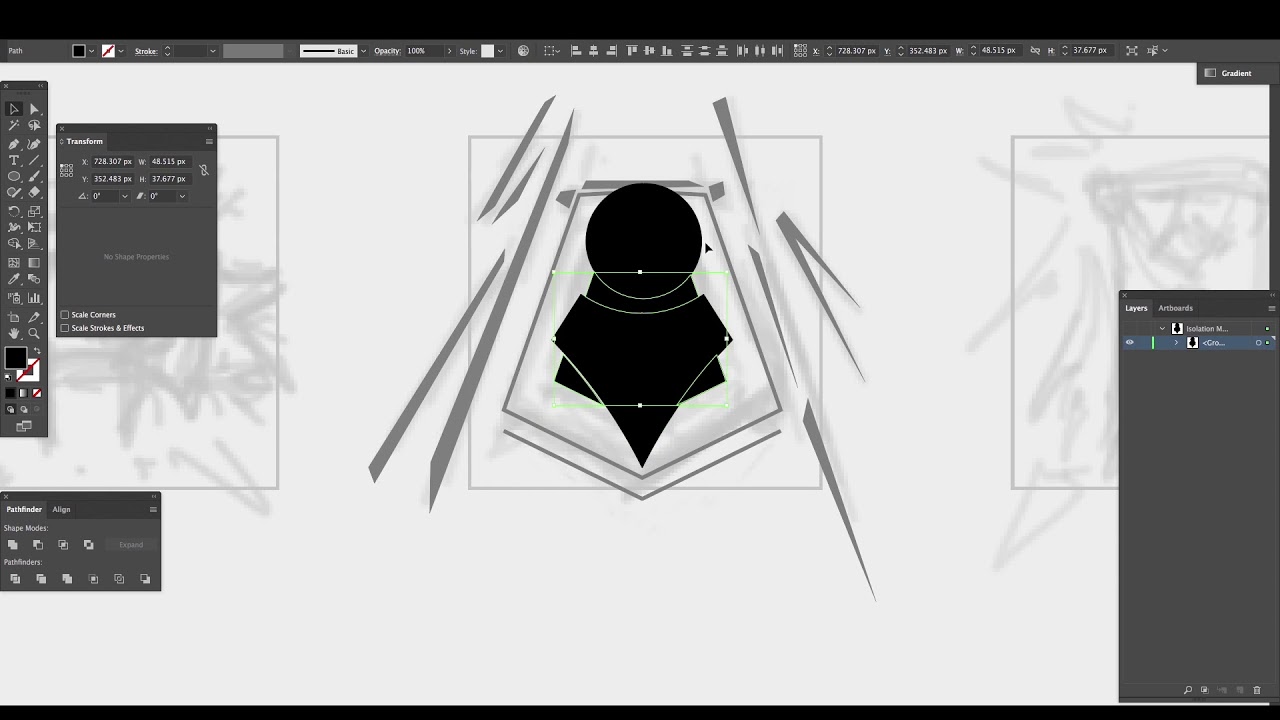The image size is (1280, 720).
Task: Select the Scale tool
Action: point(34,212)
